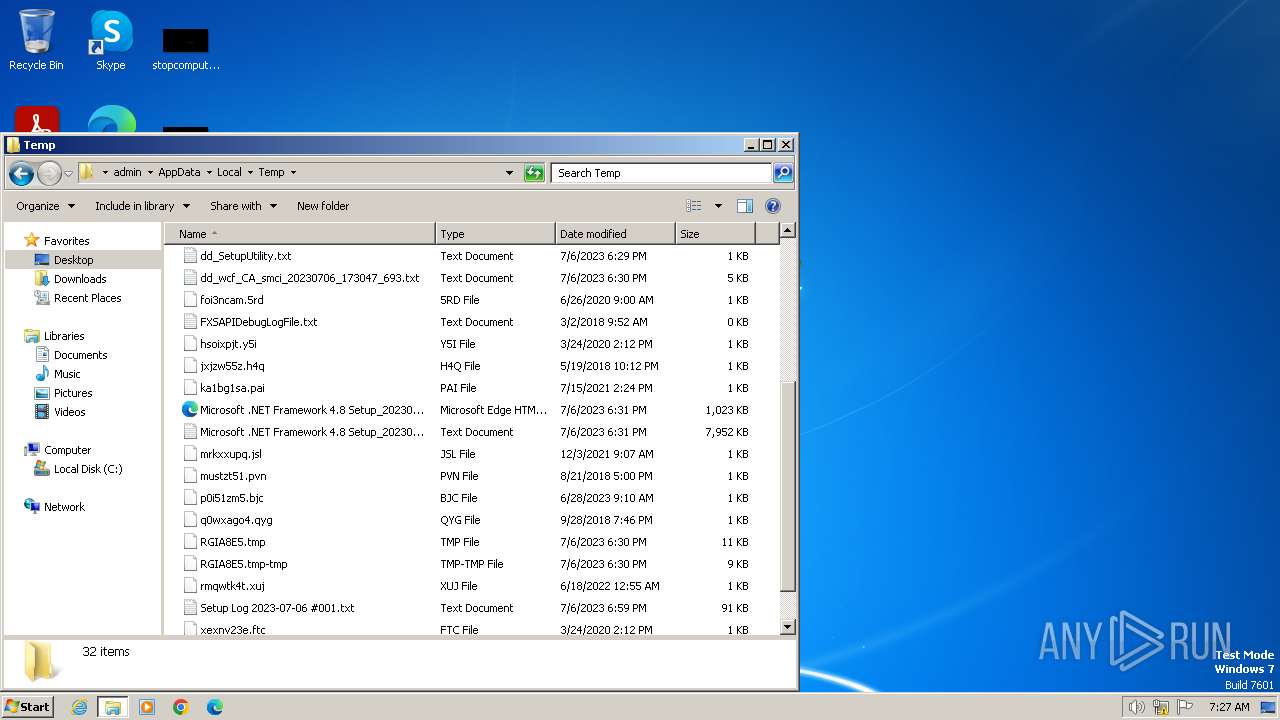Expand the arrow after Temp breadcrumb
Image resolution: width=1280 pixels, height=720 pixels.
[x=293, y=172]
